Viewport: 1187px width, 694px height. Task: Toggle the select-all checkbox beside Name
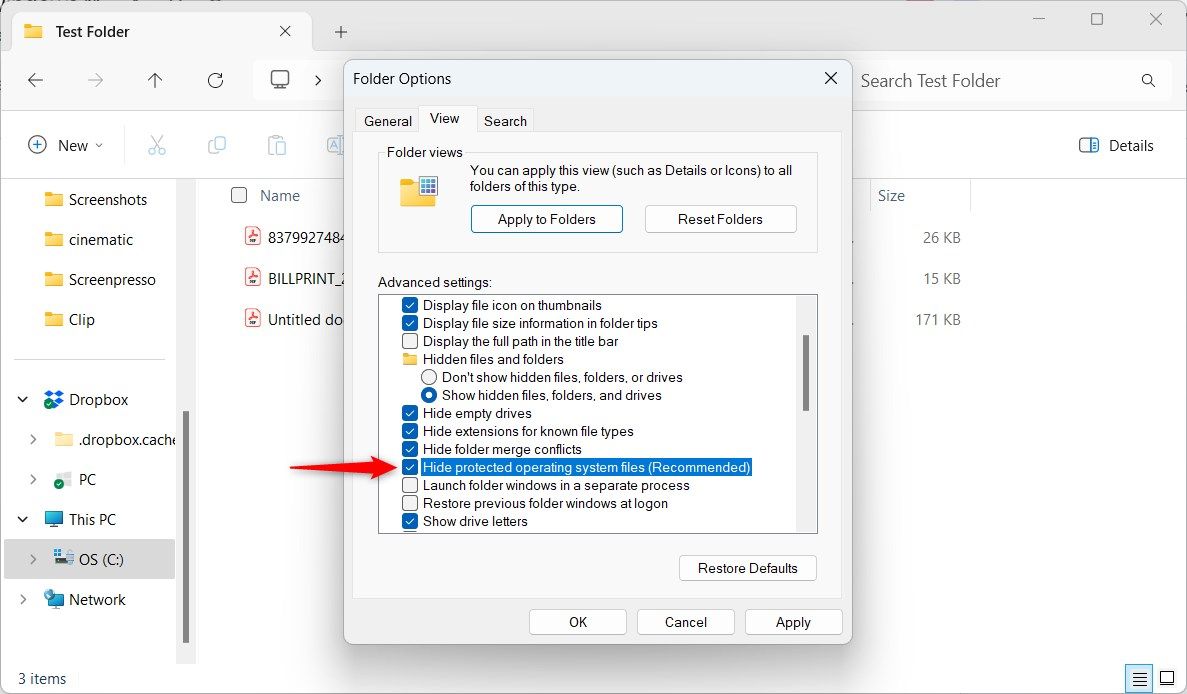(239, 195)
